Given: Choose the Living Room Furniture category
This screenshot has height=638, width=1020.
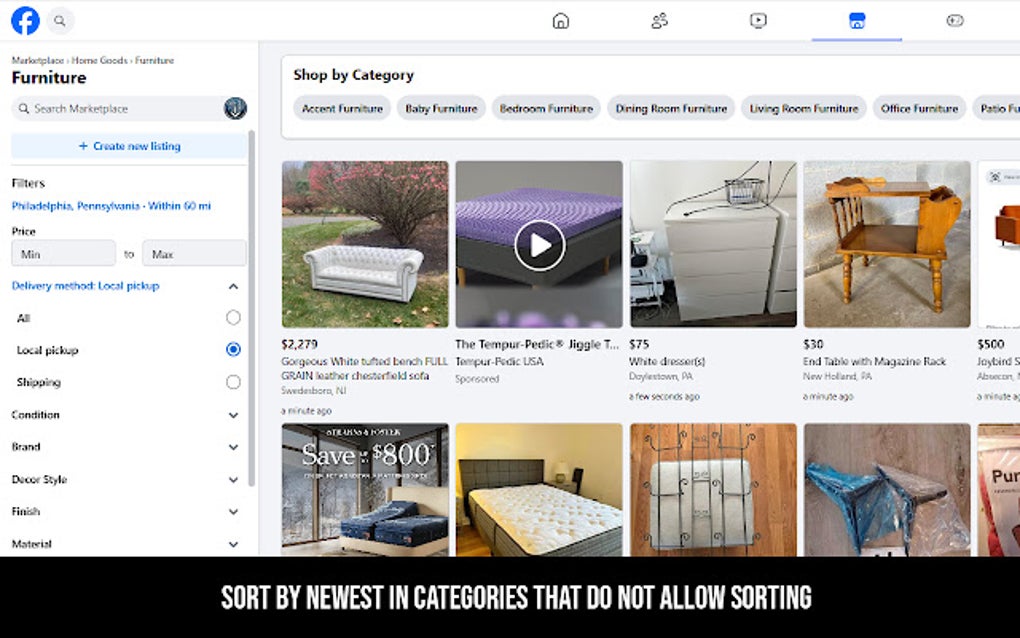Looking at the screenshot, I should click(x=804, y=109).
